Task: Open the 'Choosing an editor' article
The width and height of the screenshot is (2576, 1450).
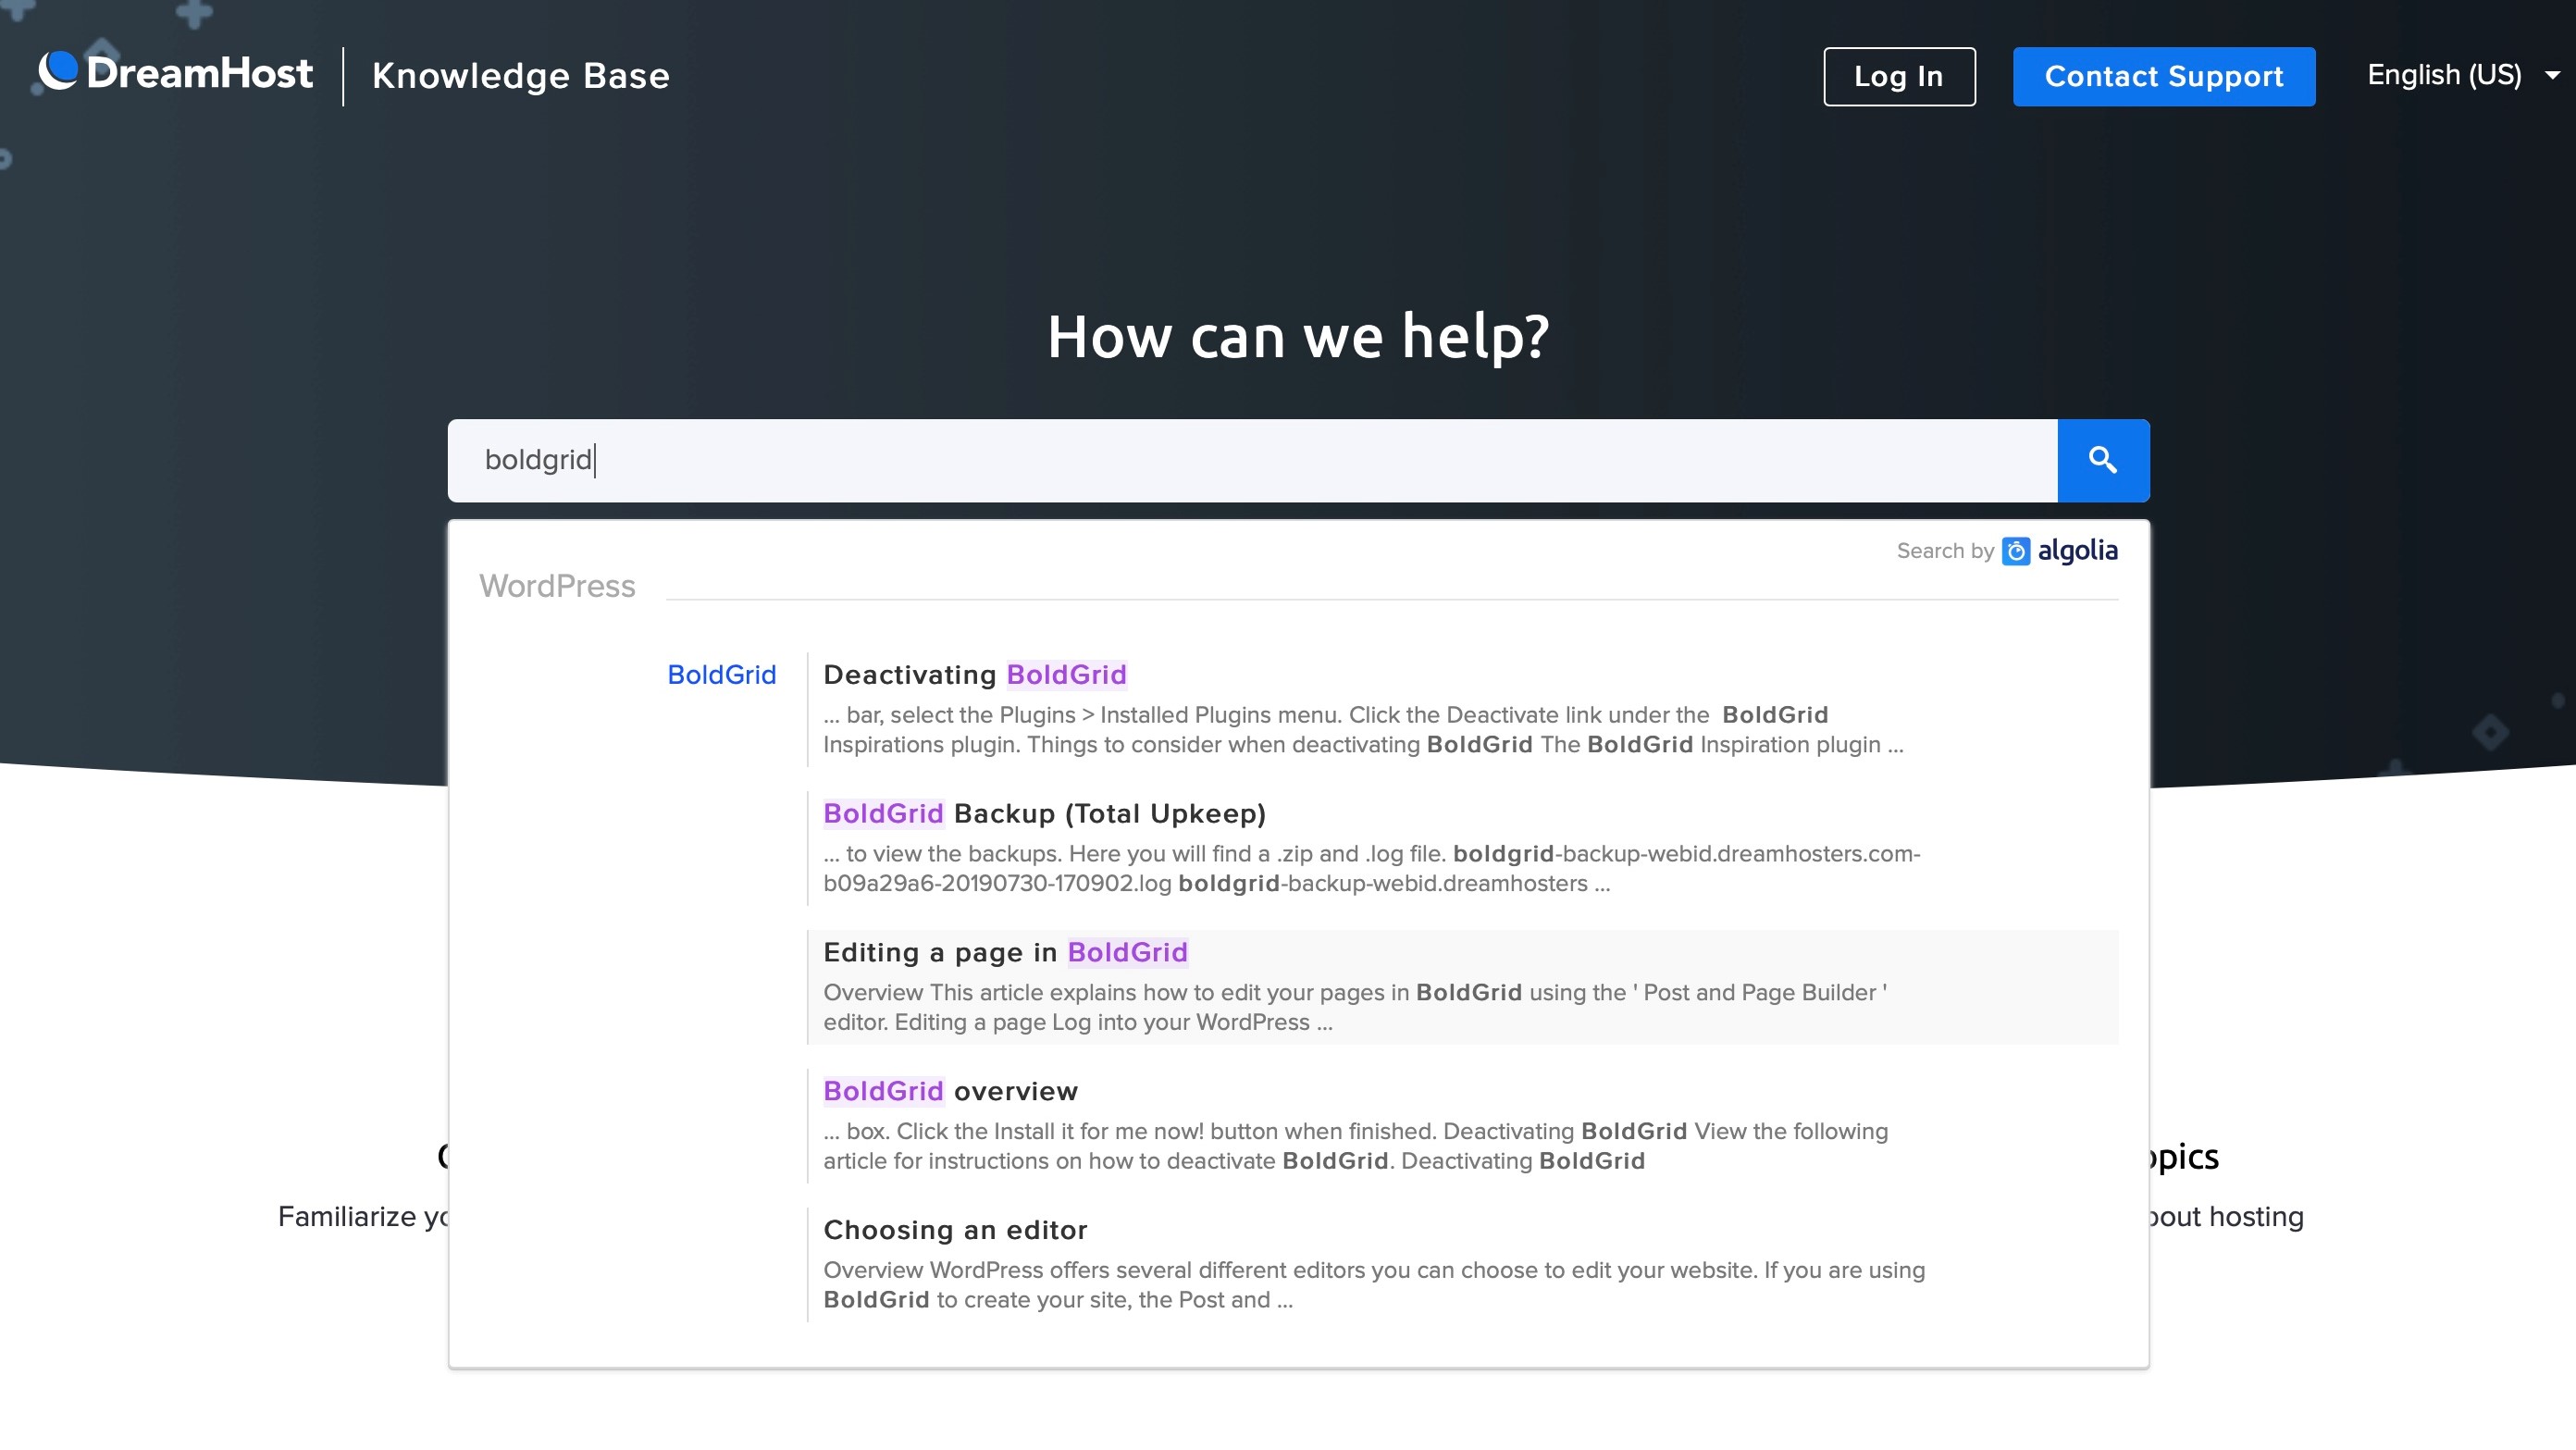Action: (x=955, y=1229)
